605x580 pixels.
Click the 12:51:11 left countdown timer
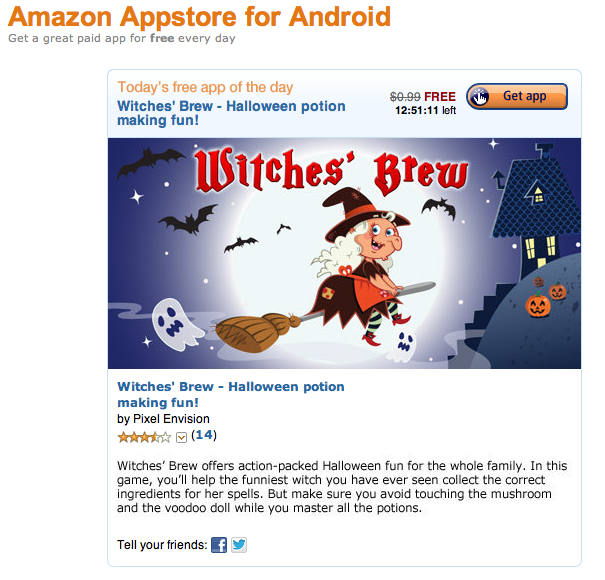[426, 110]
